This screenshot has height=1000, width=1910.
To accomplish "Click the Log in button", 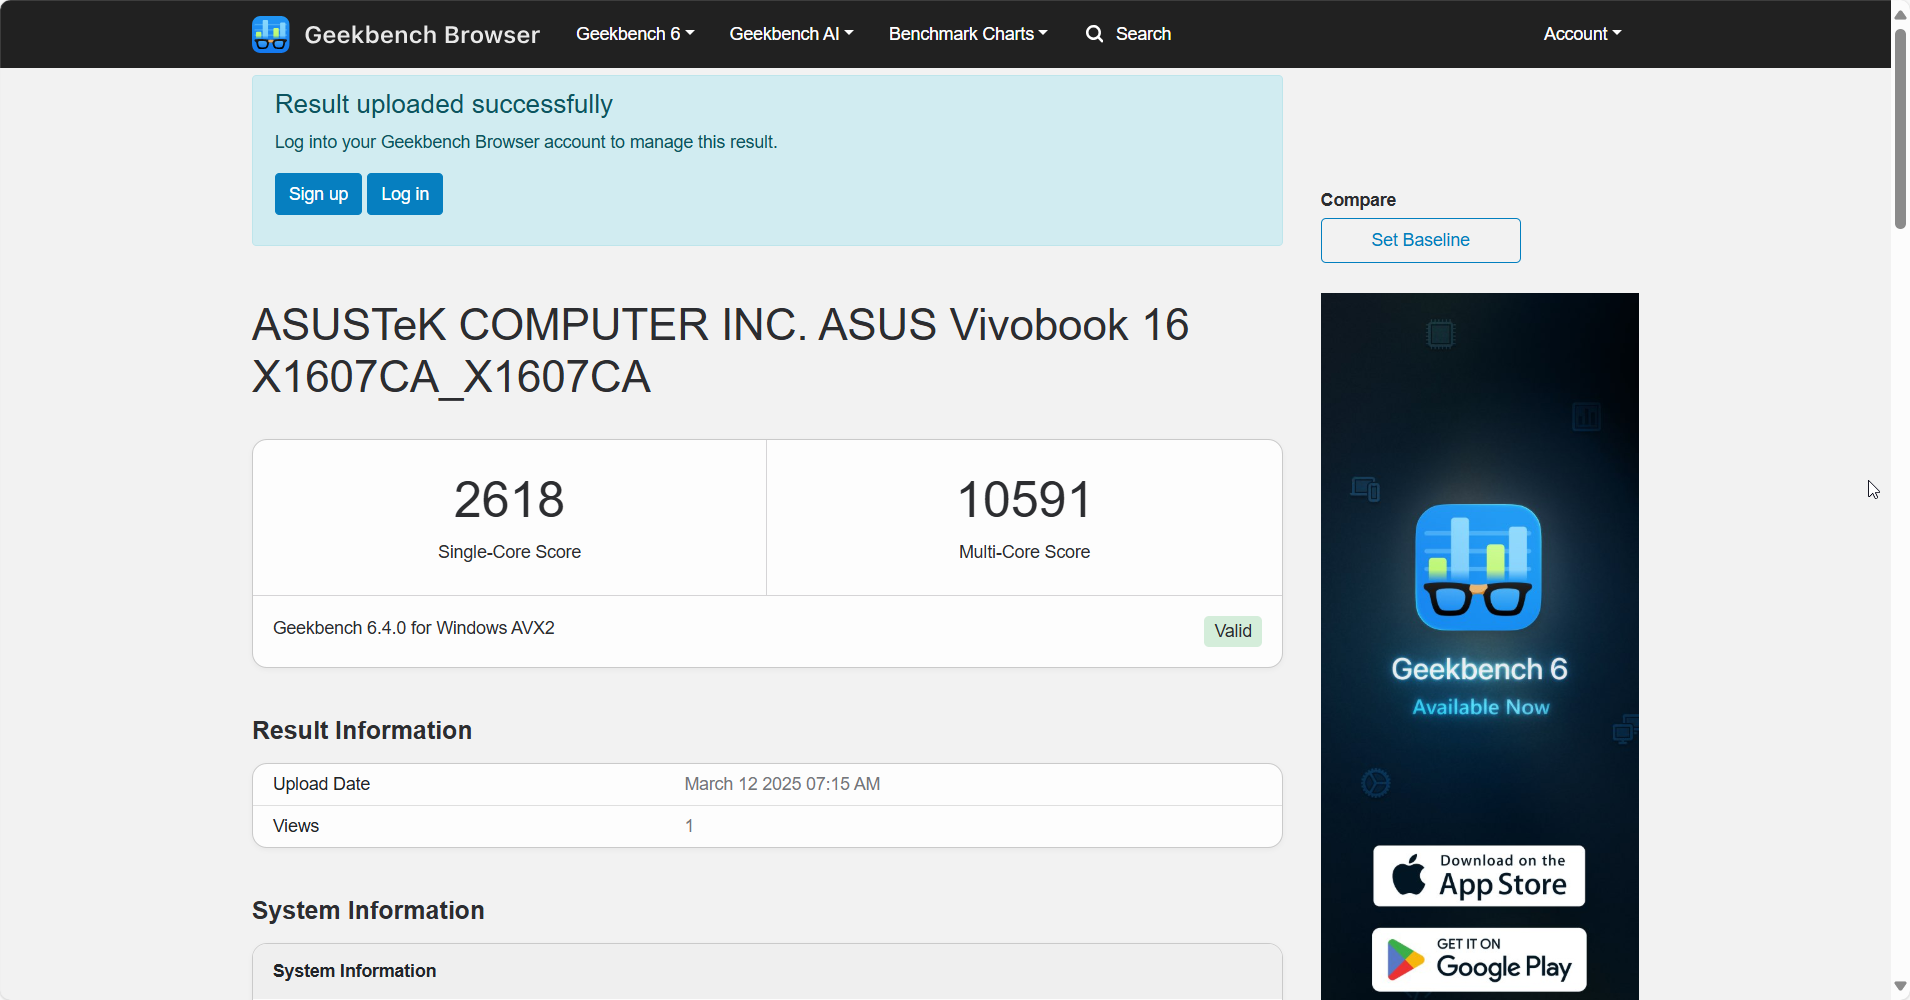I will [x=405, y=194].
